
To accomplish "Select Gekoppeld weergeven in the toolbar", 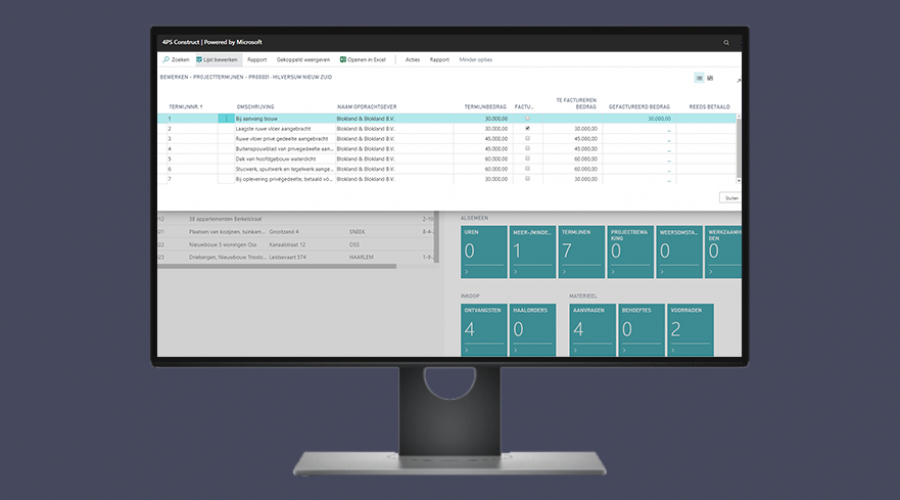I will tap(303, 60).
